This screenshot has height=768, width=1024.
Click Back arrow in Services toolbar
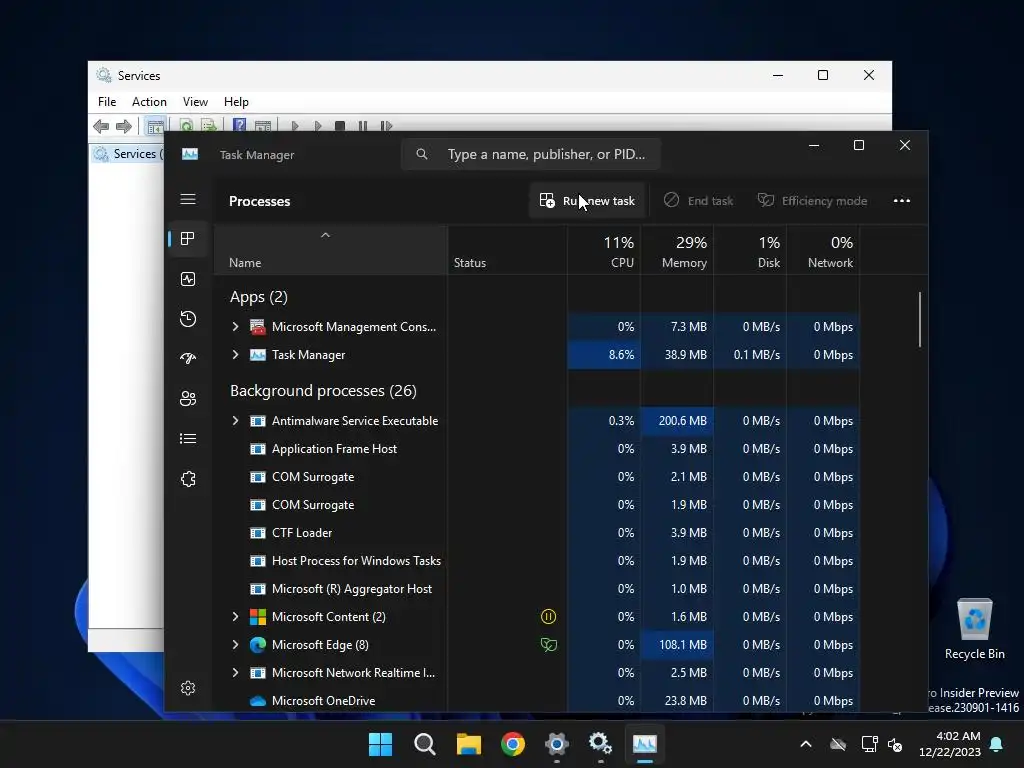(101, 126)
